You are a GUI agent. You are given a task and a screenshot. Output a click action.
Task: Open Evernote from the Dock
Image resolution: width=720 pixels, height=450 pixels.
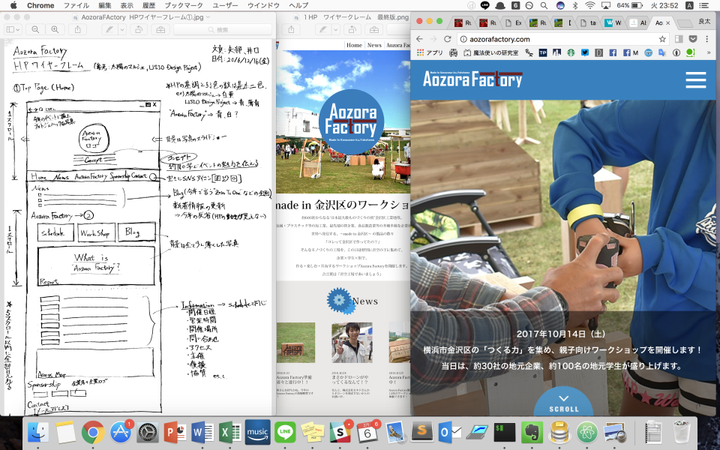point(532,432)
